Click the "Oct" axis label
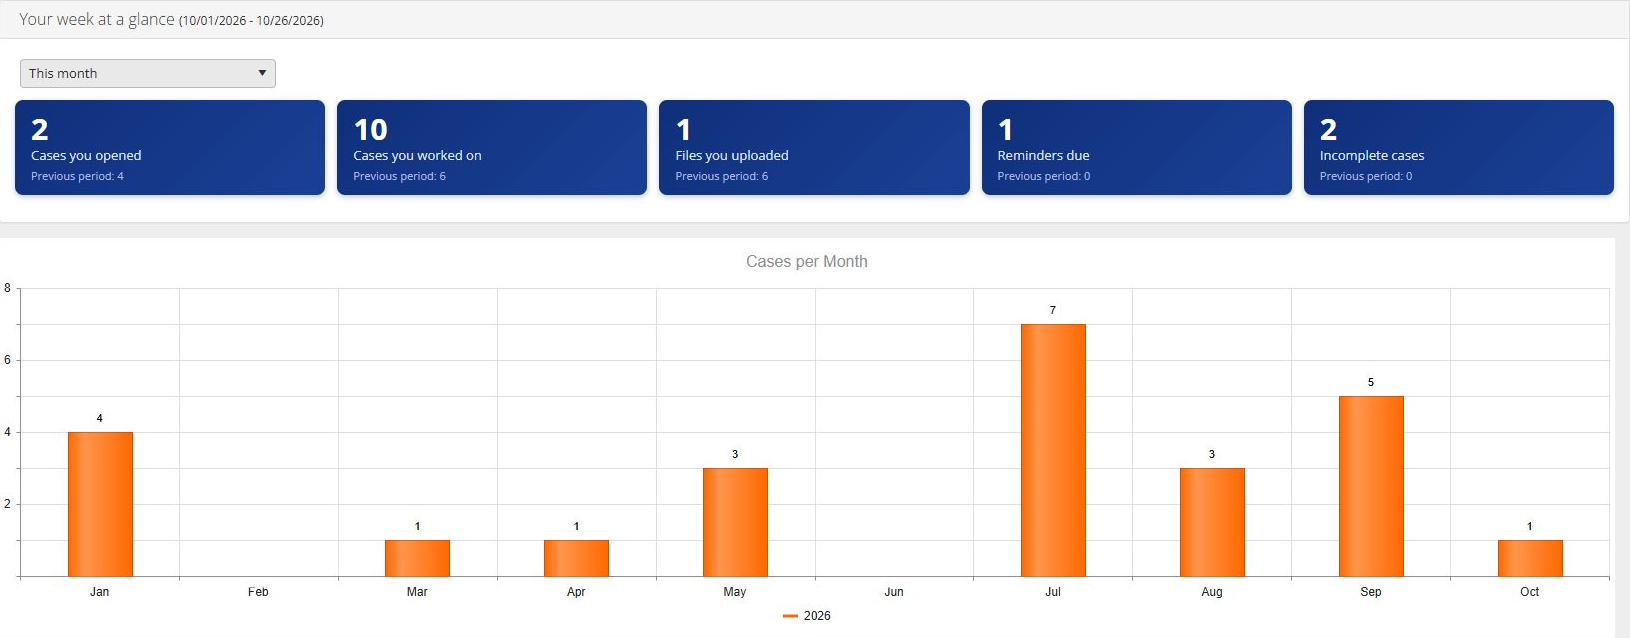 (x=1530, y=592)
